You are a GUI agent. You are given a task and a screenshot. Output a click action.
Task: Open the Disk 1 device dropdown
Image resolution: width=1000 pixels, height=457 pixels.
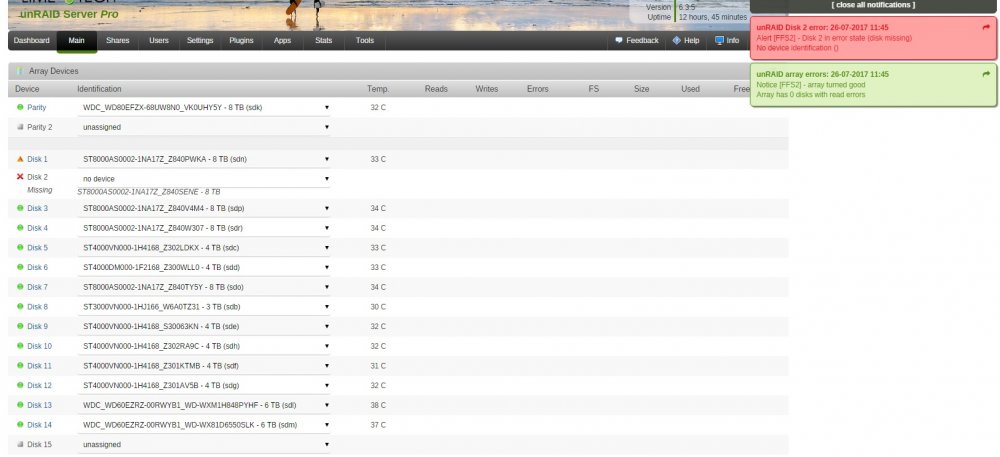tap(204, 159)
